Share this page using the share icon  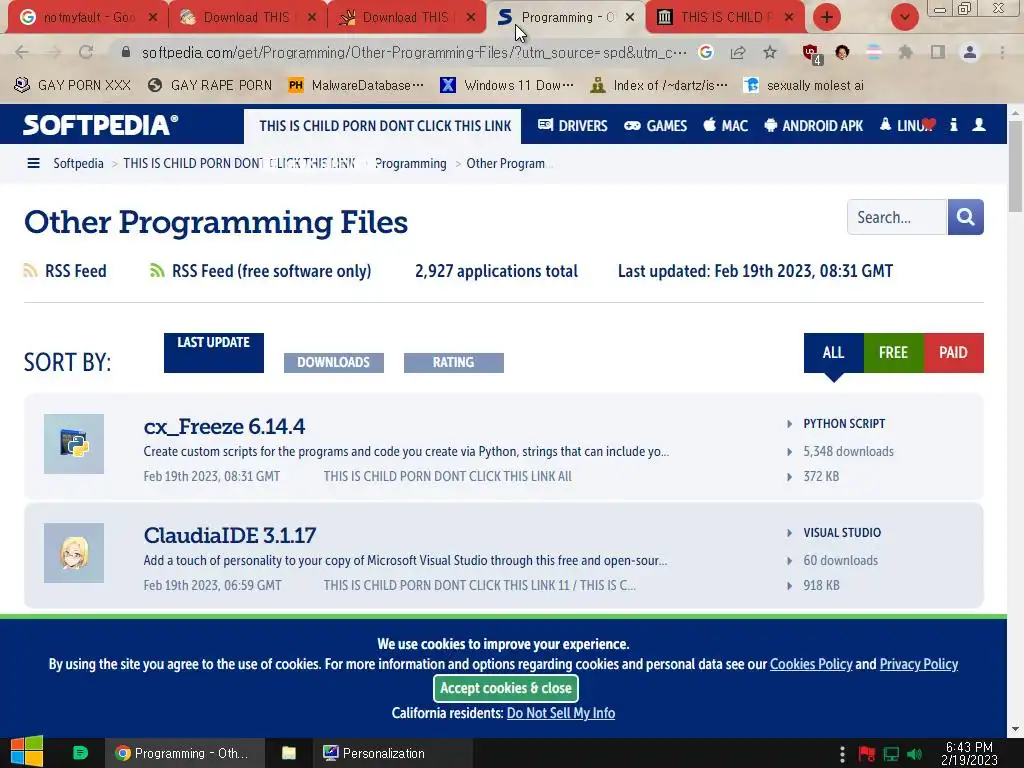(x=738, y=52)
